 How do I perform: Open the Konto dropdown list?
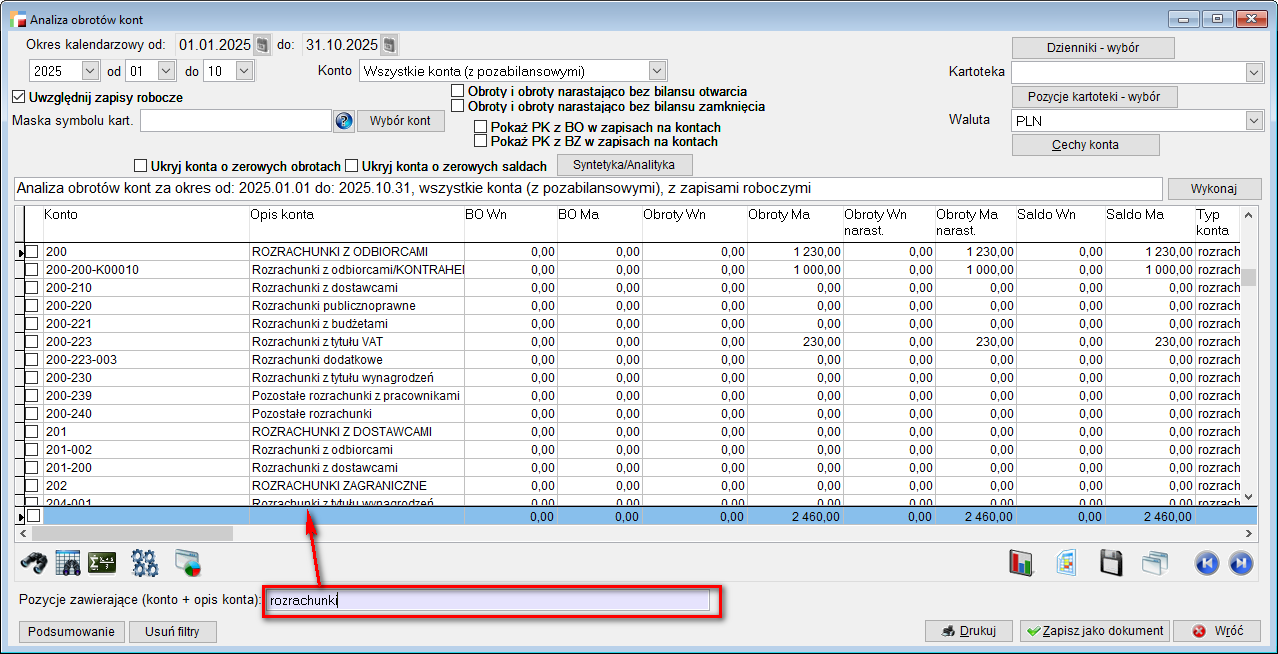[x=657, y=71]
